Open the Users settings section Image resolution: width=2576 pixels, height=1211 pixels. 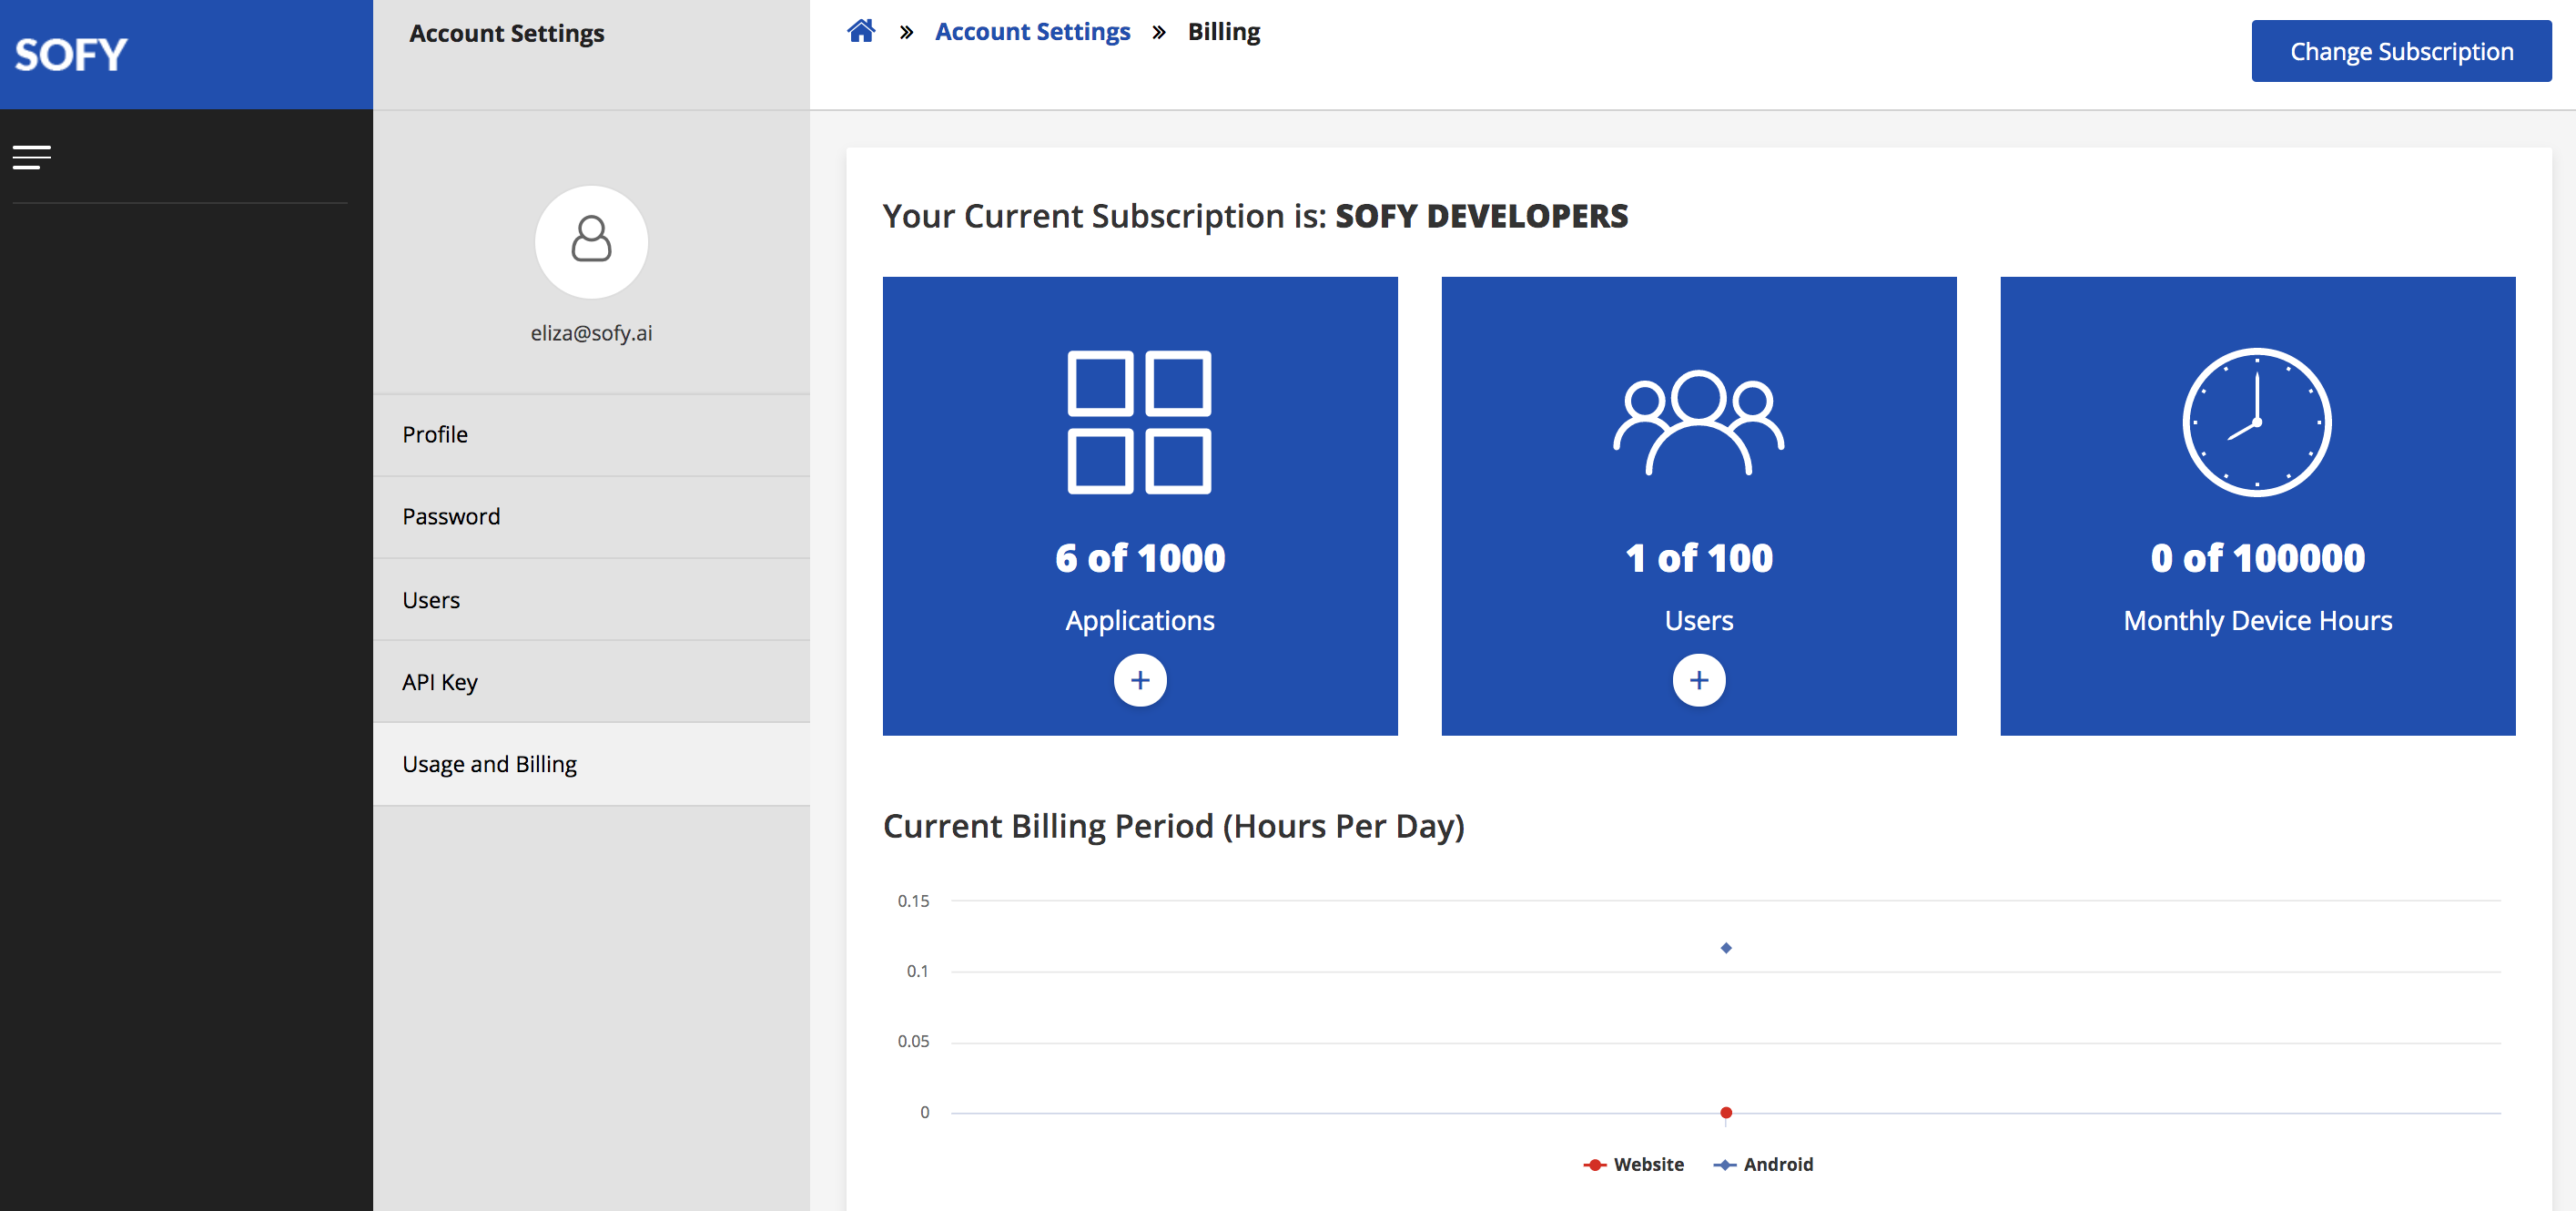point(591,600)
